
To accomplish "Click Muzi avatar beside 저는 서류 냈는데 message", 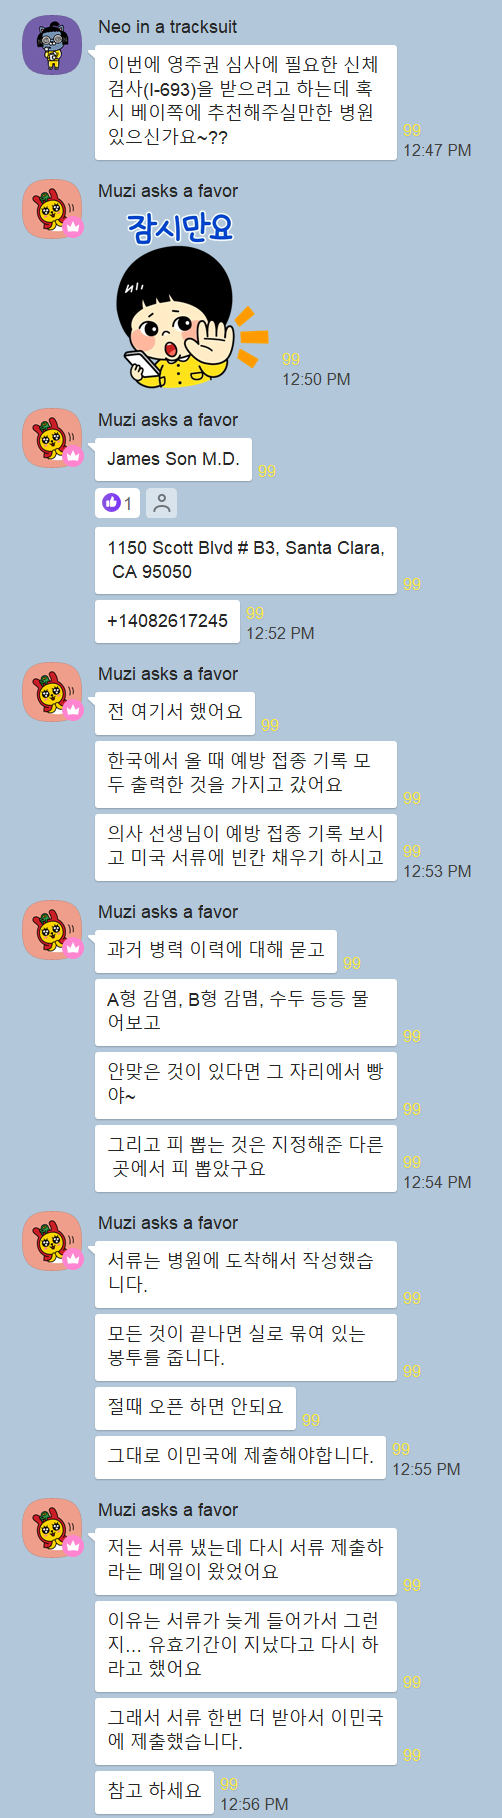I will point(52,1528).
